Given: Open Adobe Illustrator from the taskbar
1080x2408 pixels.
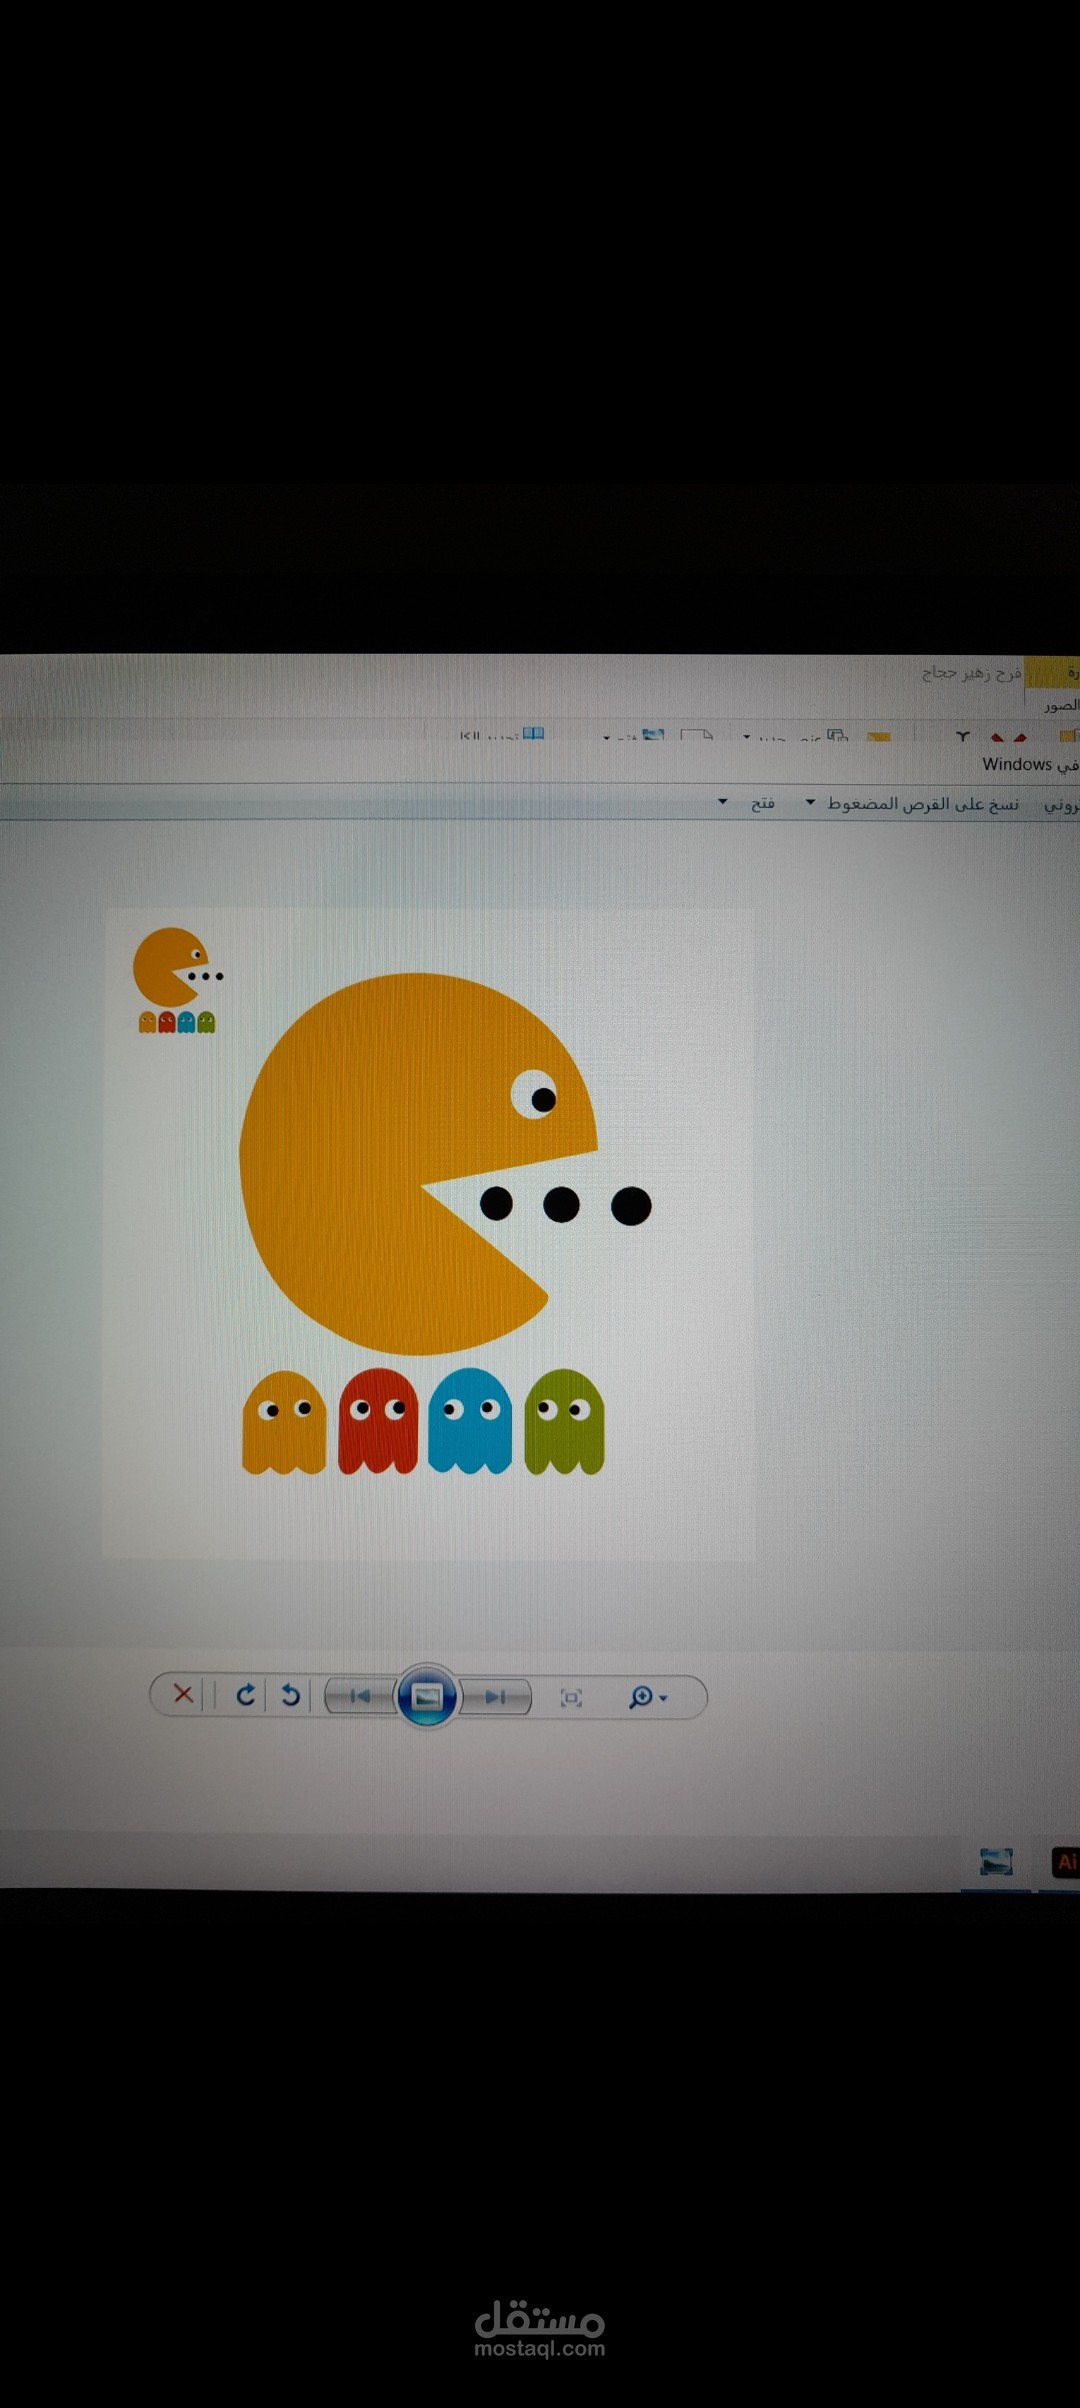Looking at the screenshot, I should click(x=1066, y=1861).
